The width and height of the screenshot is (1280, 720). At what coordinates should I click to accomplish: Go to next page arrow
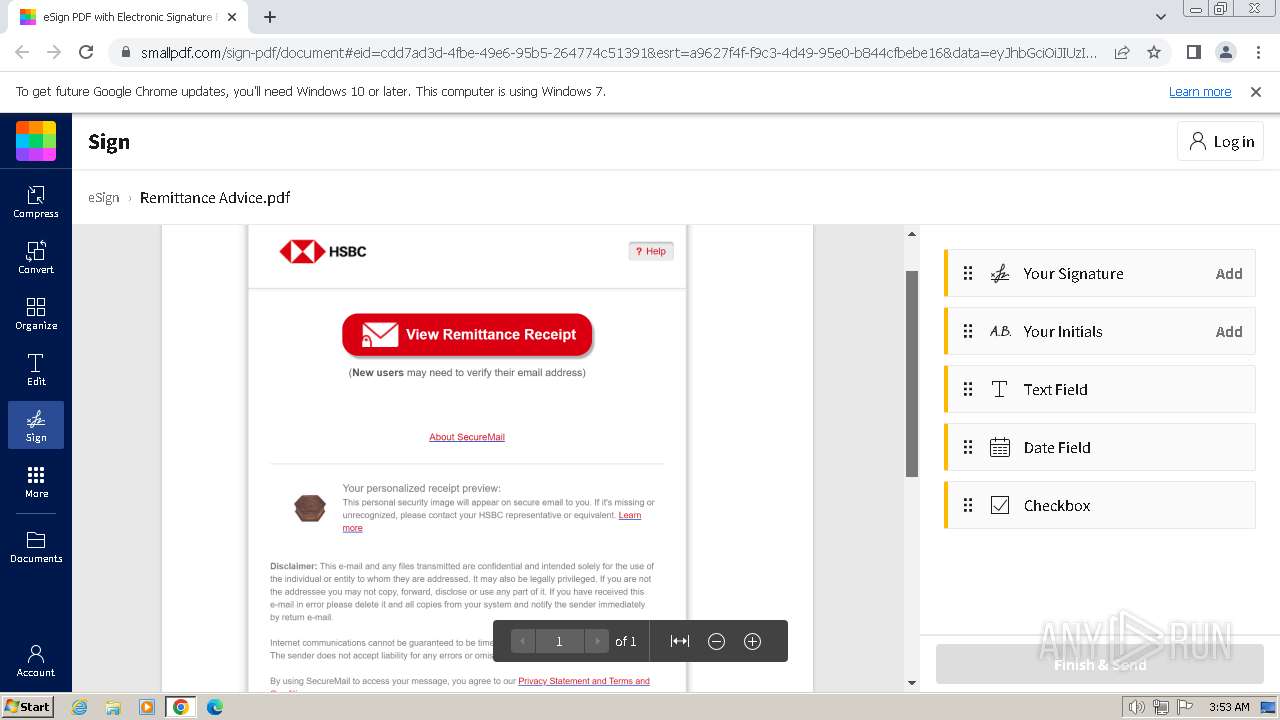pyautogui.click(x=596, y=641)
